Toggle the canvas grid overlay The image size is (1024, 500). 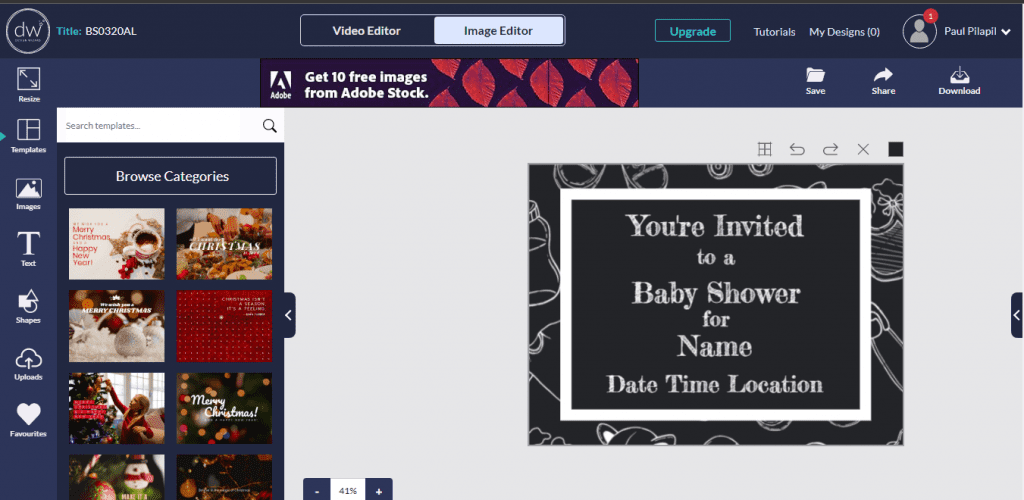764,149
